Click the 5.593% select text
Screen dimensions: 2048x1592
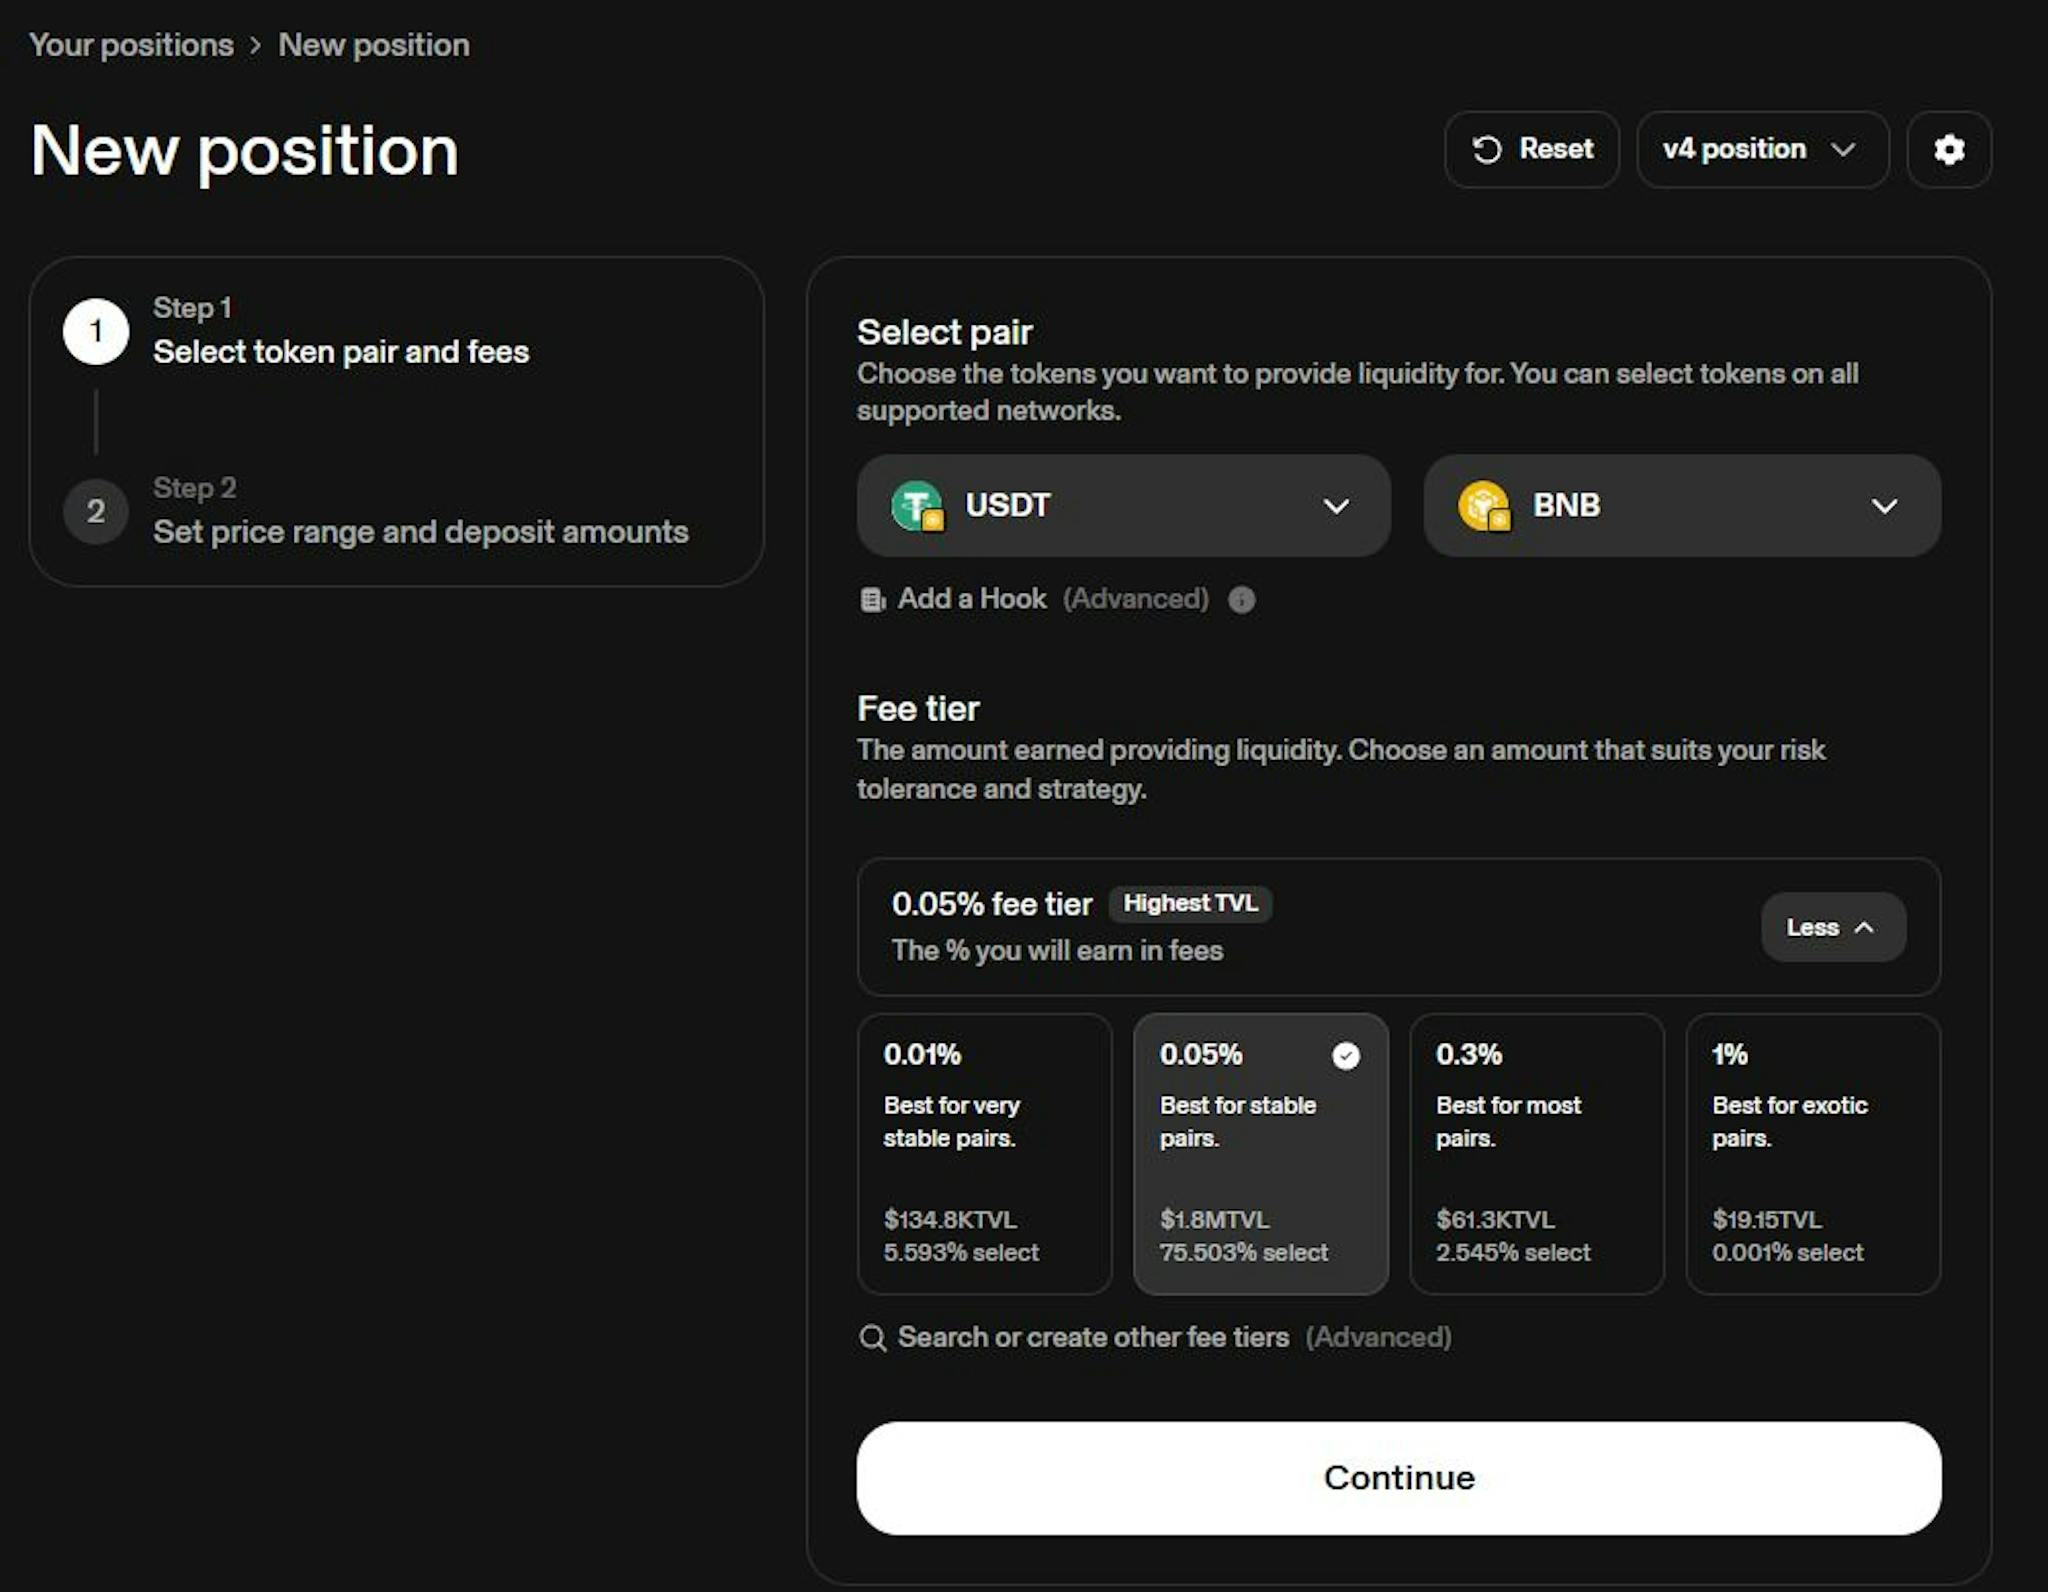click(x=961, y=1252)
